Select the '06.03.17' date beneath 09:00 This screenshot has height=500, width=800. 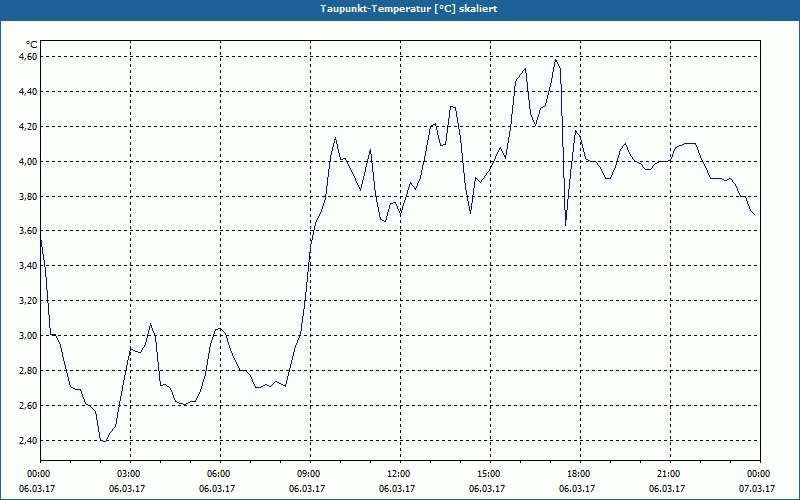[x=307, y=489]
